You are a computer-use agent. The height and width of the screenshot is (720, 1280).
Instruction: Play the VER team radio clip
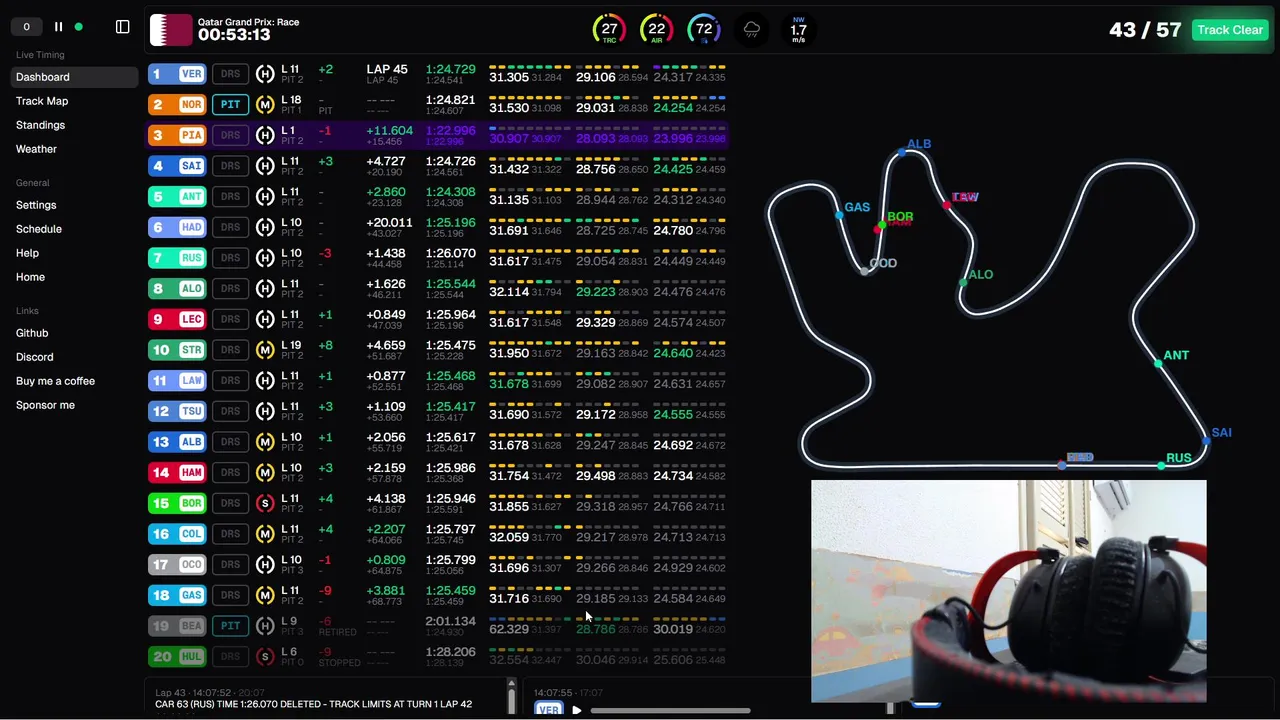click(576, 710)
